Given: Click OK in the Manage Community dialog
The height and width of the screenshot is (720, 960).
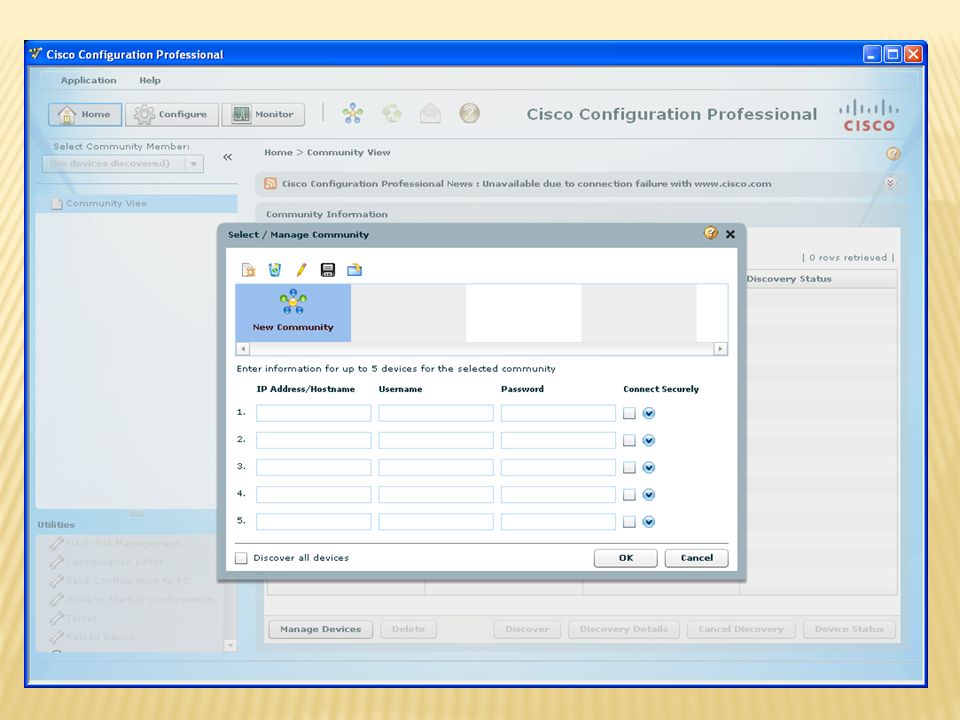Looking at the screenshot, I should pyautogui.click(x=626, y=558).
